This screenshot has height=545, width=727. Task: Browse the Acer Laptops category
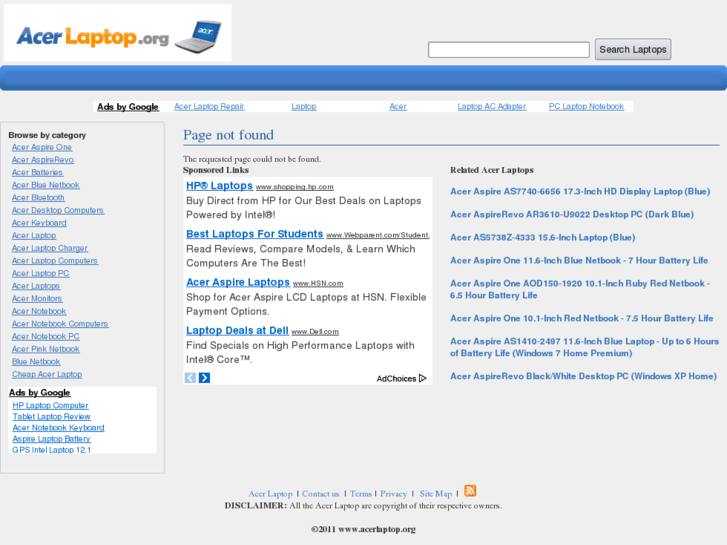coord(36,286)
